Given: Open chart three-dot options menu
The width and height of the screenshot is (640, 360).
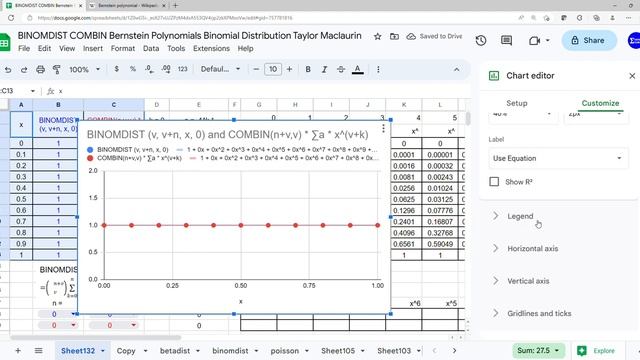Looking at the screenshot, I should point(383,129).
